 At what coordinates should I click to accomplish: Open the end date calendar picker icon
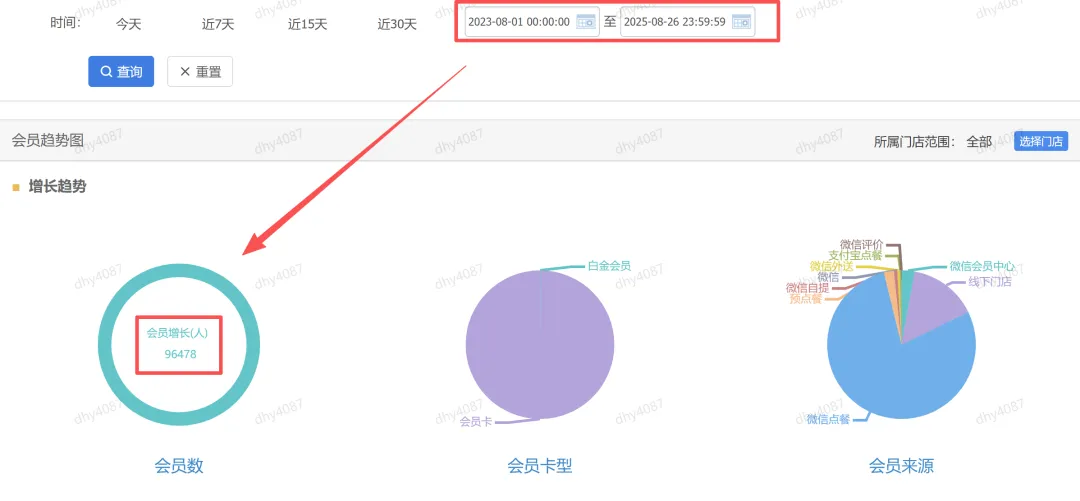click(x=741, y=22)
